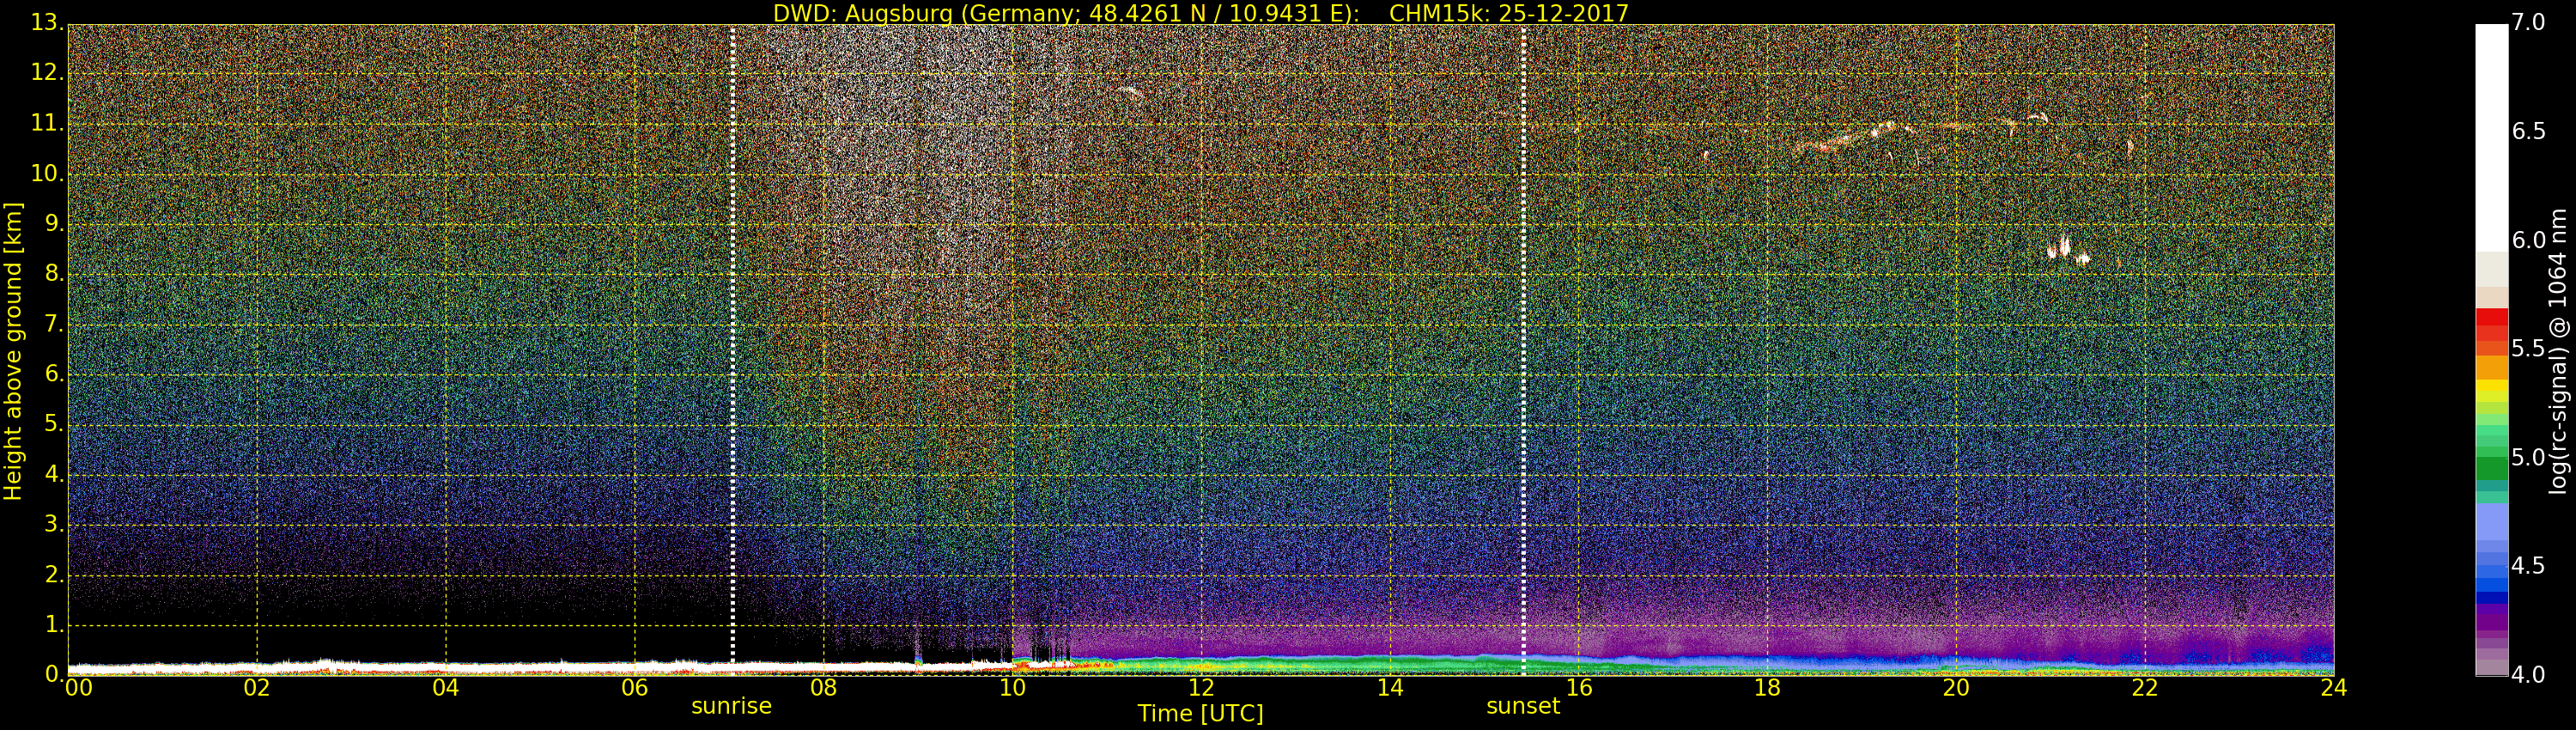
Task: Click the 'log(rc-signal) @ 1064 nm' colorbar label
Action: pyautogui.click(x=2557, y=351)
